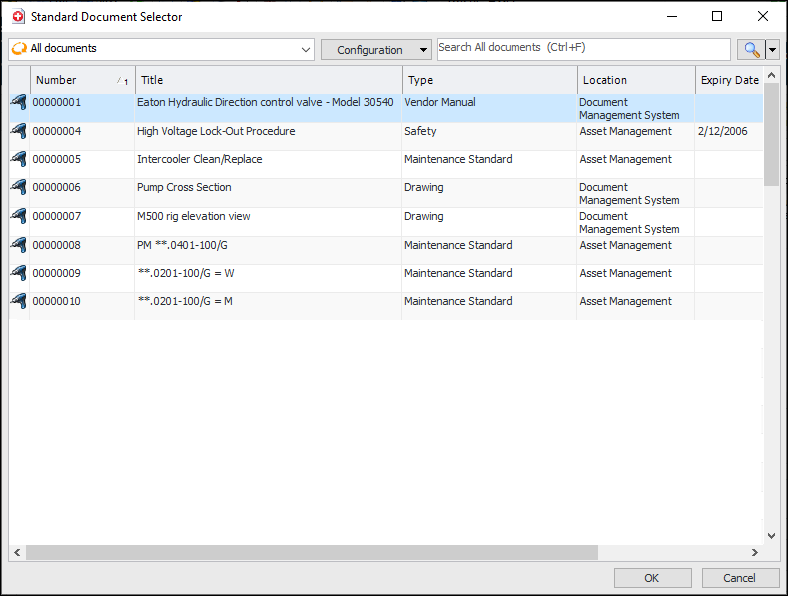This screenshot has width=788, height=596.
Task: Sort by the Expiry Date column header
Action: (729, 80)
